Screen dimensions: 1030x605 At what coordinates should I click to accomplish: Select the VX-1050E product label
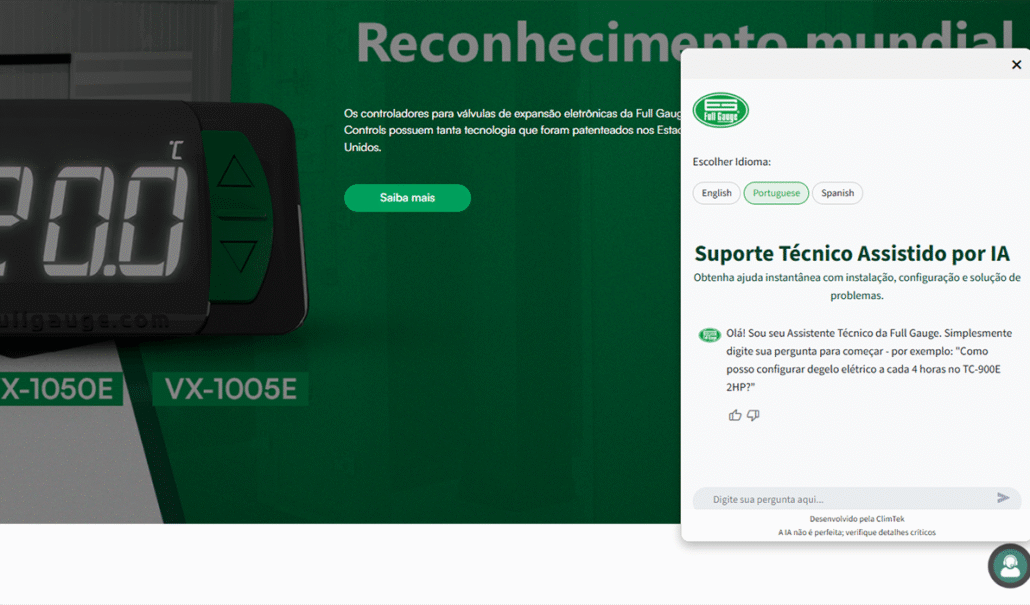pyautogui.click(x=60, y=389)
